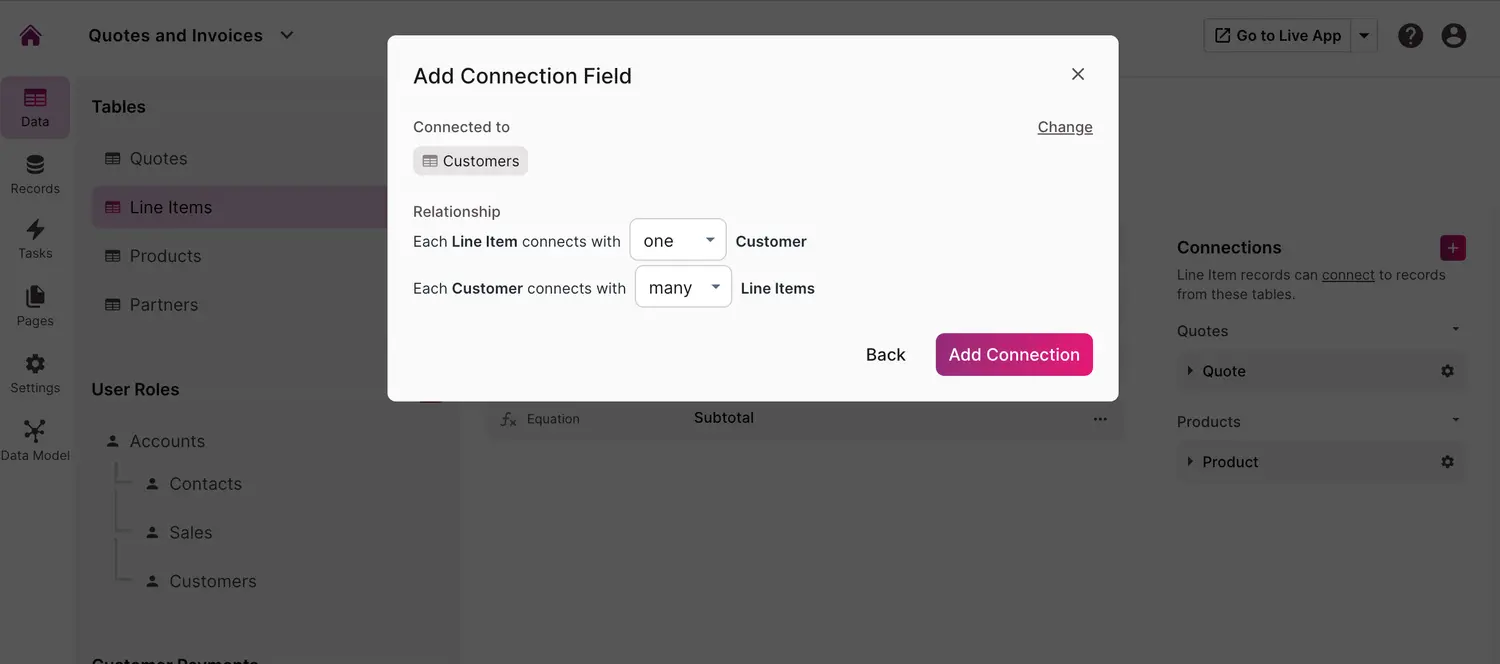1500x664 pixels.
Task: Expand the Quotes and Invoices app menu
Action: click(287, 36)
